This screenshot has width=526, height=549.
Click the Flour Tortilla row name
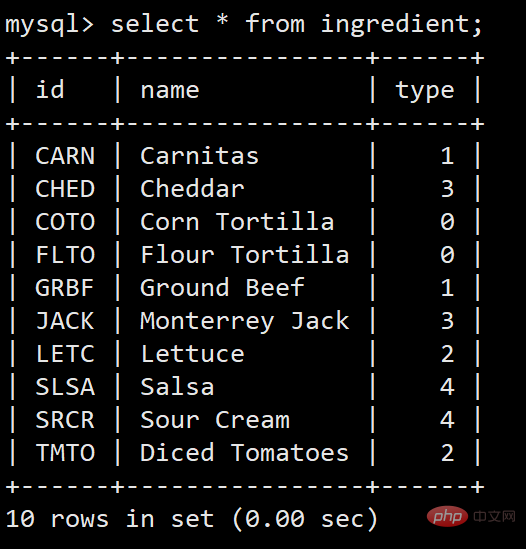[244, 254]
